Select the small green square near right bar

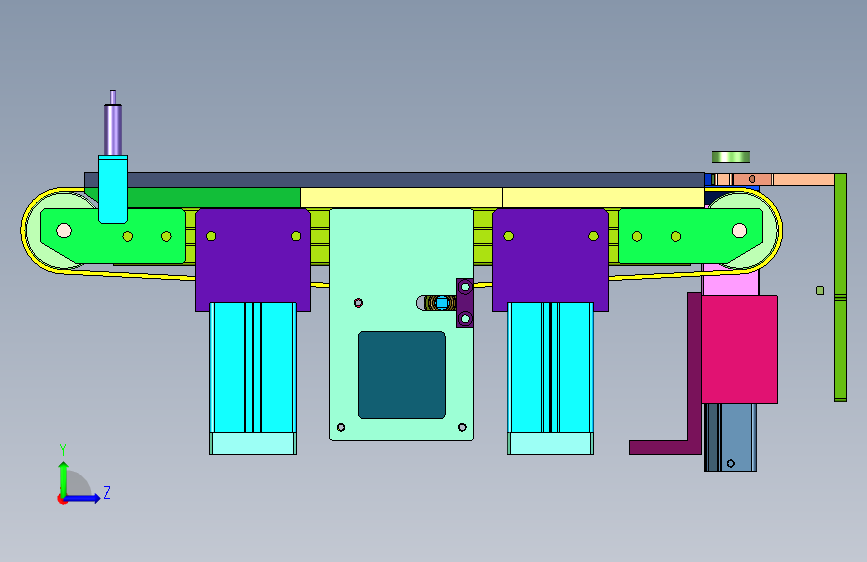tap(820, 290)
